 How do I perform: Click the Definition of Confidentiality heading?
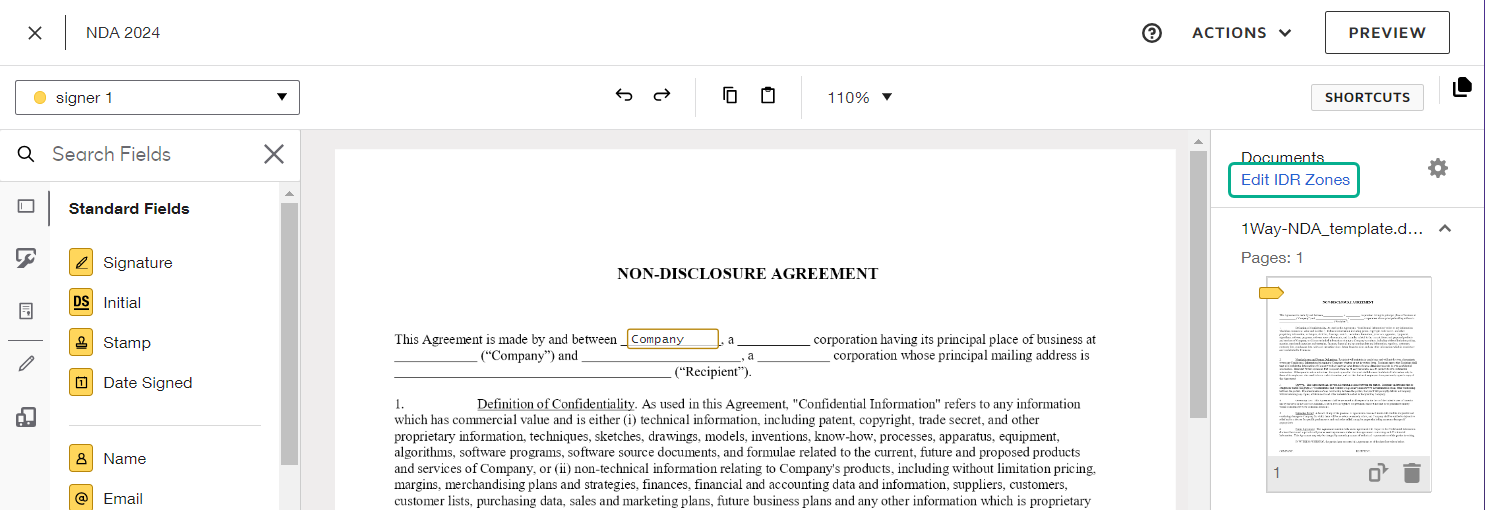tap(556, 404)
